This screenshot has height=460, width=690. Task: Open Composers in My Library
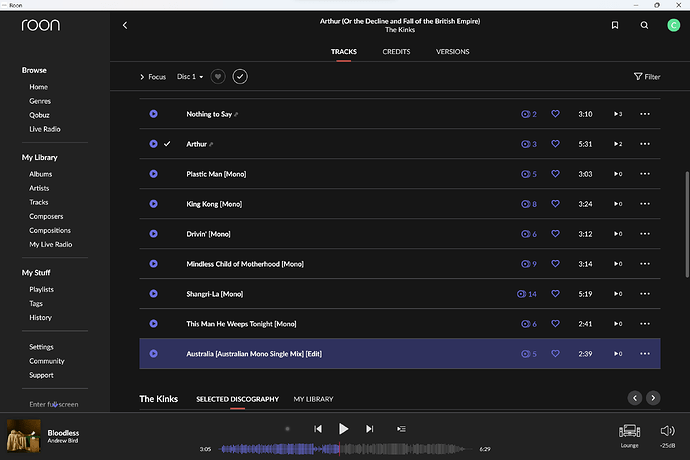point(46,217)
